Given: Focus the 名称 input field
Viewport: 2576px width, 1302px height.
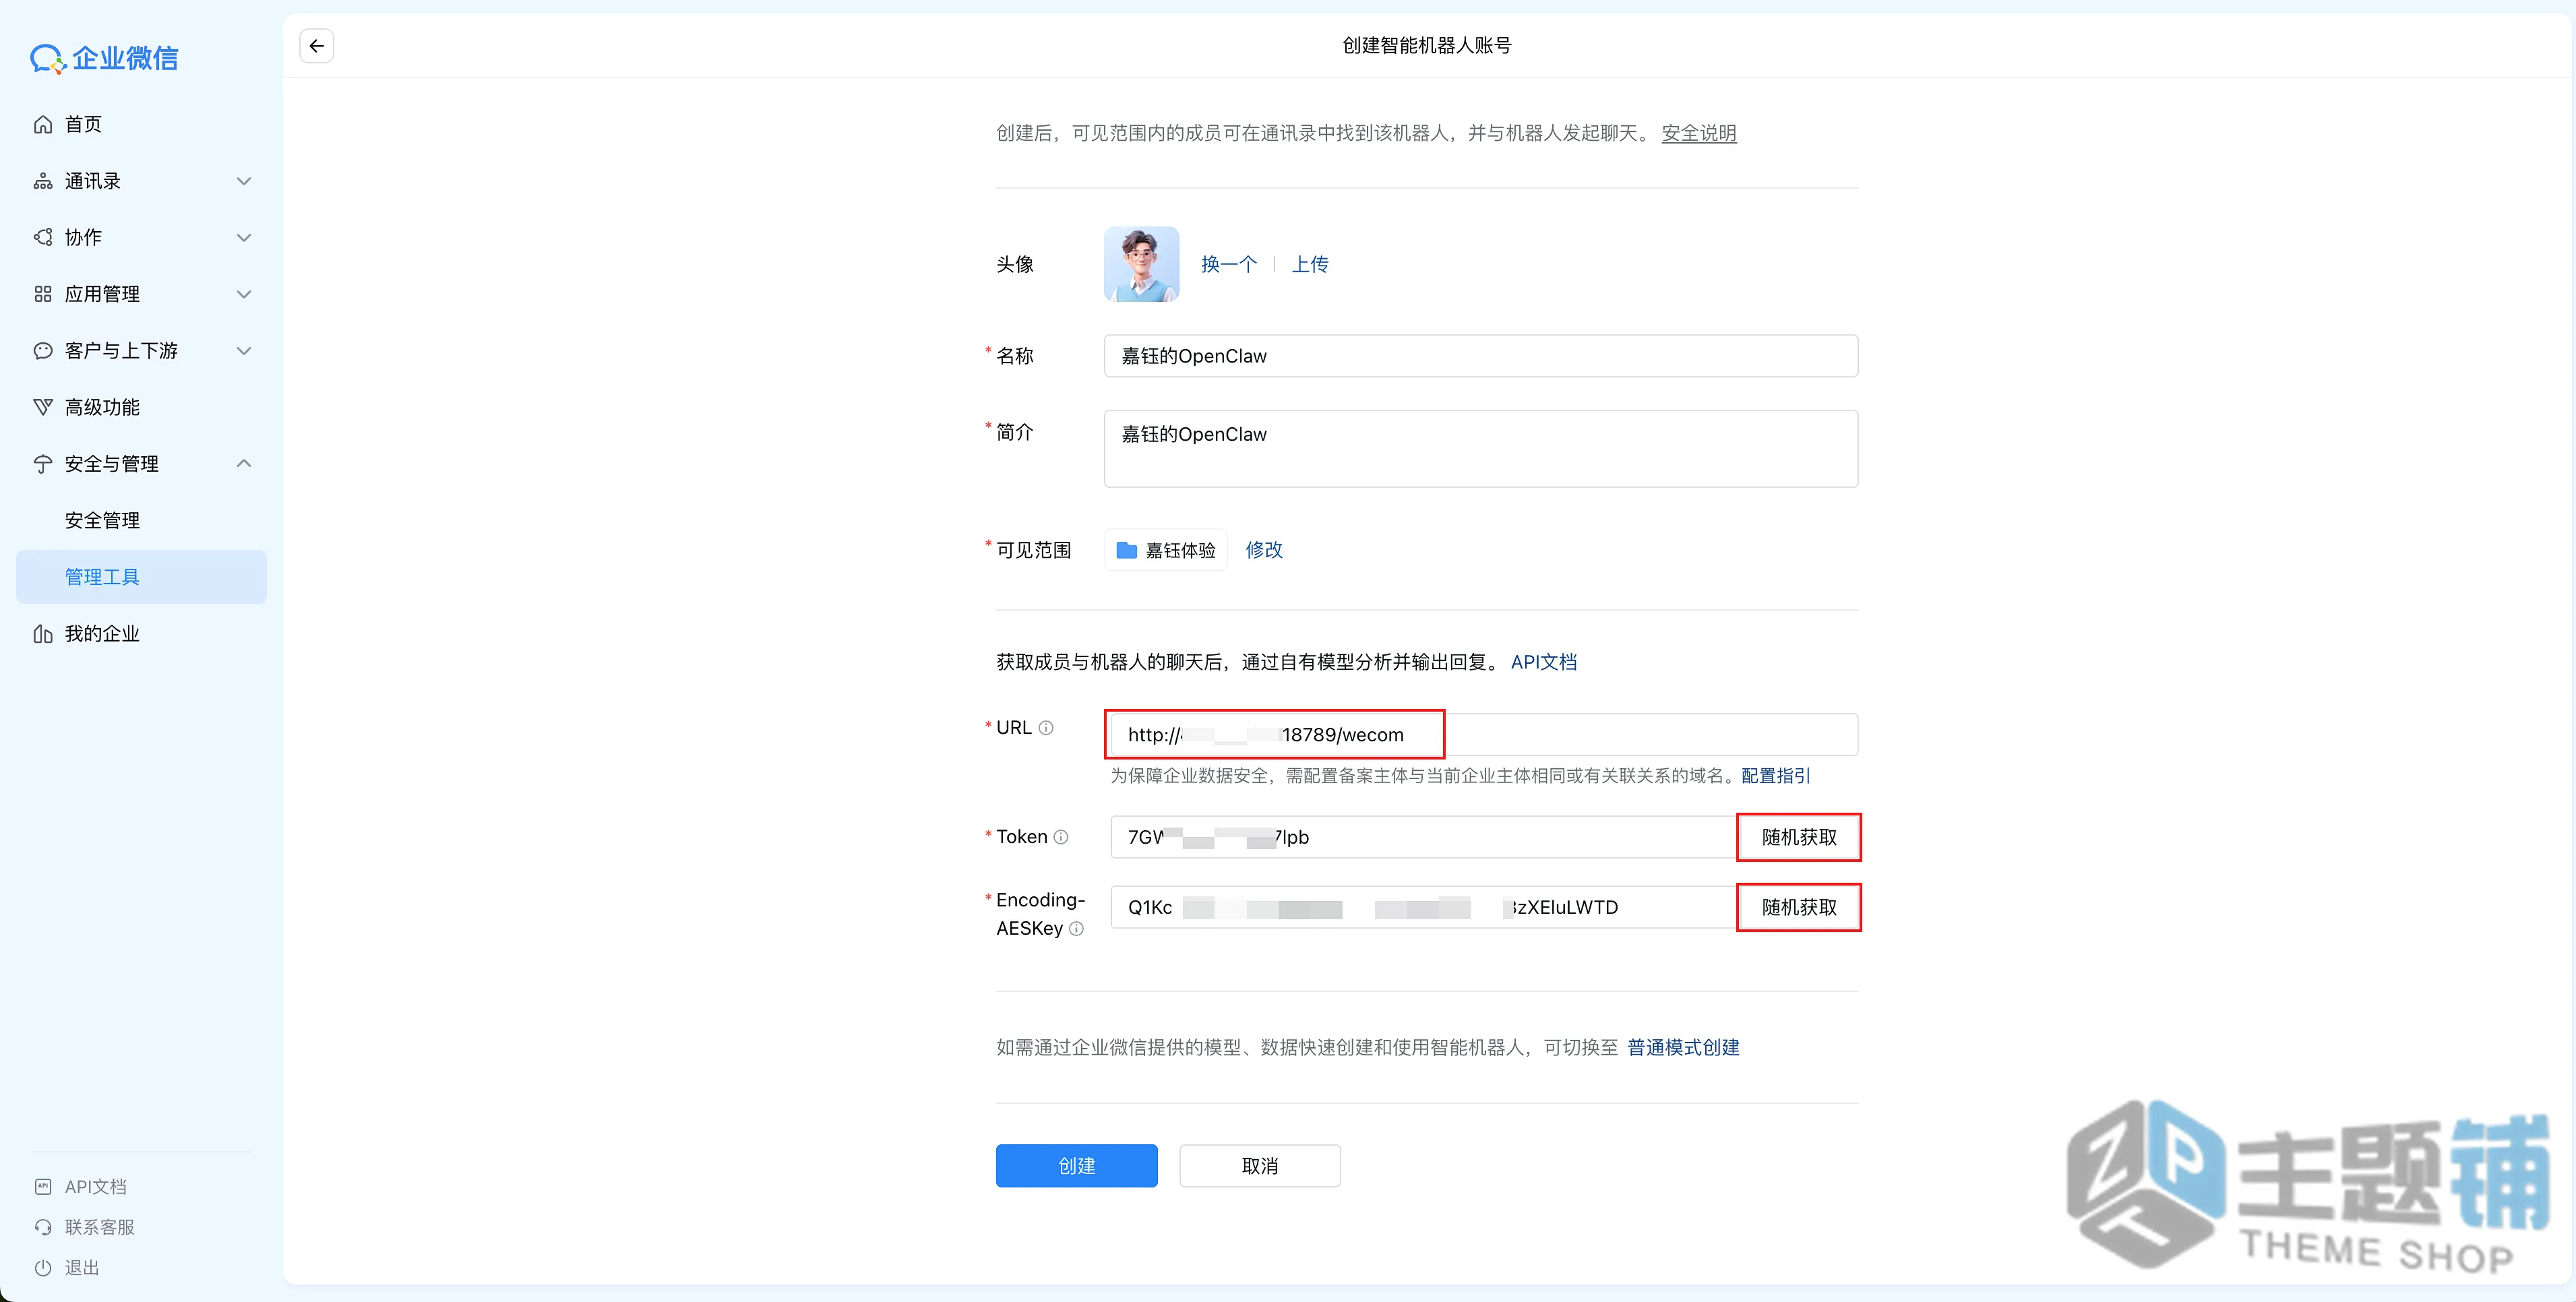Looking at the screenshot, I should tap(1480, 356).
